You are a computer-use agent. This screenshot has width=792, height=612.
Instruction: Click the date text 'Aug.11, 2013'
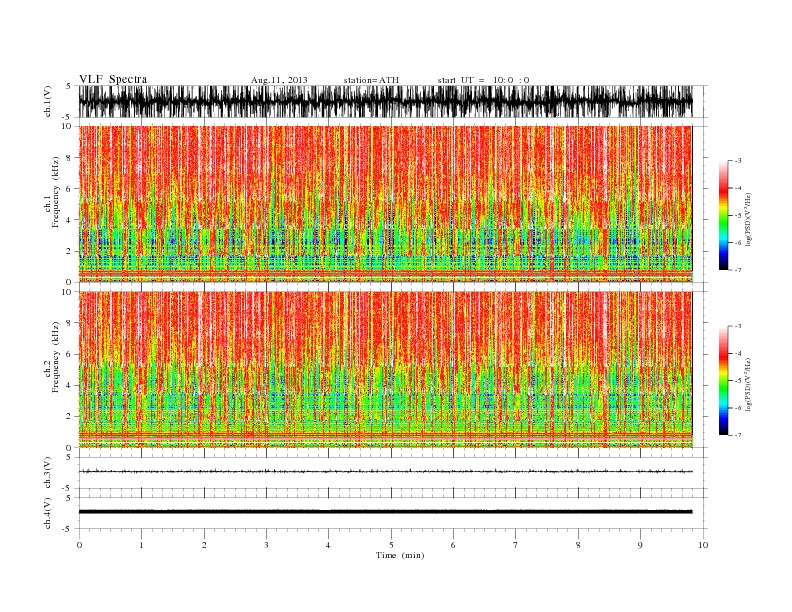coord(279,80)
